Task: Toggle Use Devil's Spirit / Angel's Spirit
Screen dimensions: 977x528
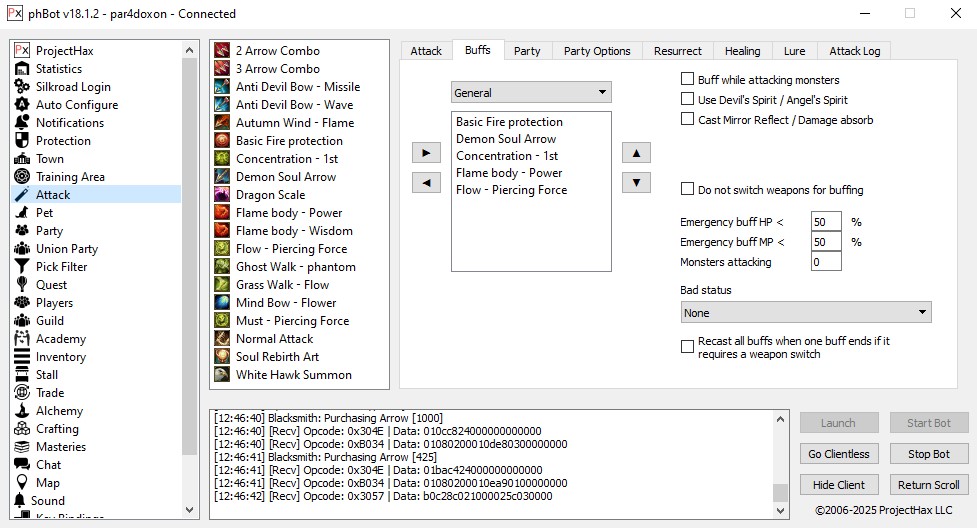Action: pos(687,99)
